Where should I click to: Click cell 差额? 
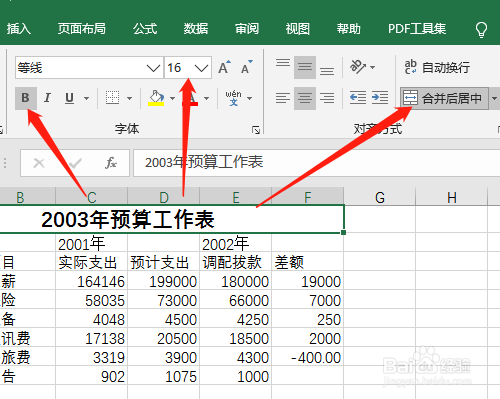307,262
